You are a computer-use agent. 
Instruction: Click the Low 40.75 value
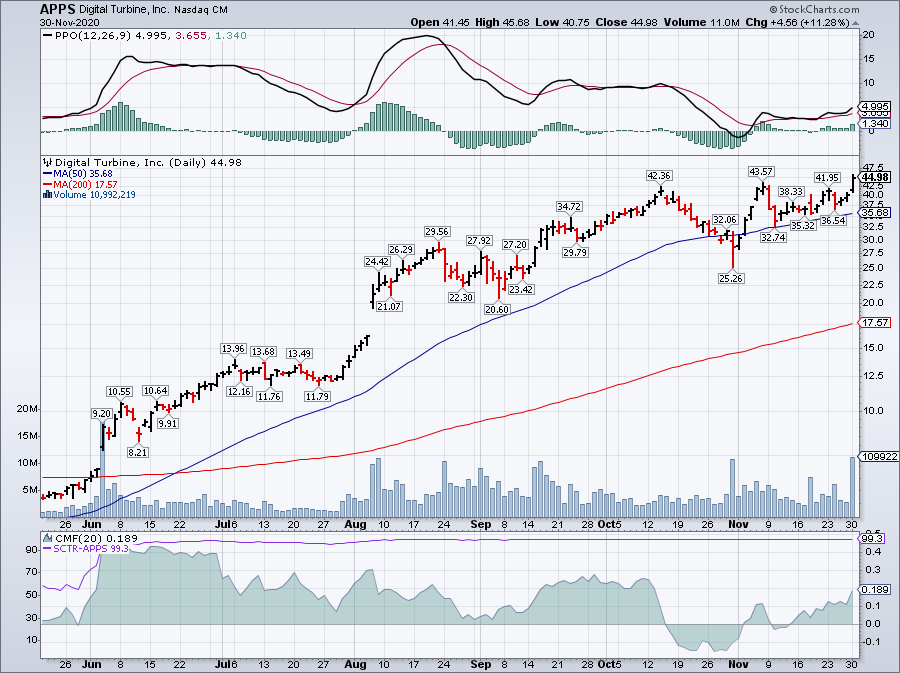(562, 22)
